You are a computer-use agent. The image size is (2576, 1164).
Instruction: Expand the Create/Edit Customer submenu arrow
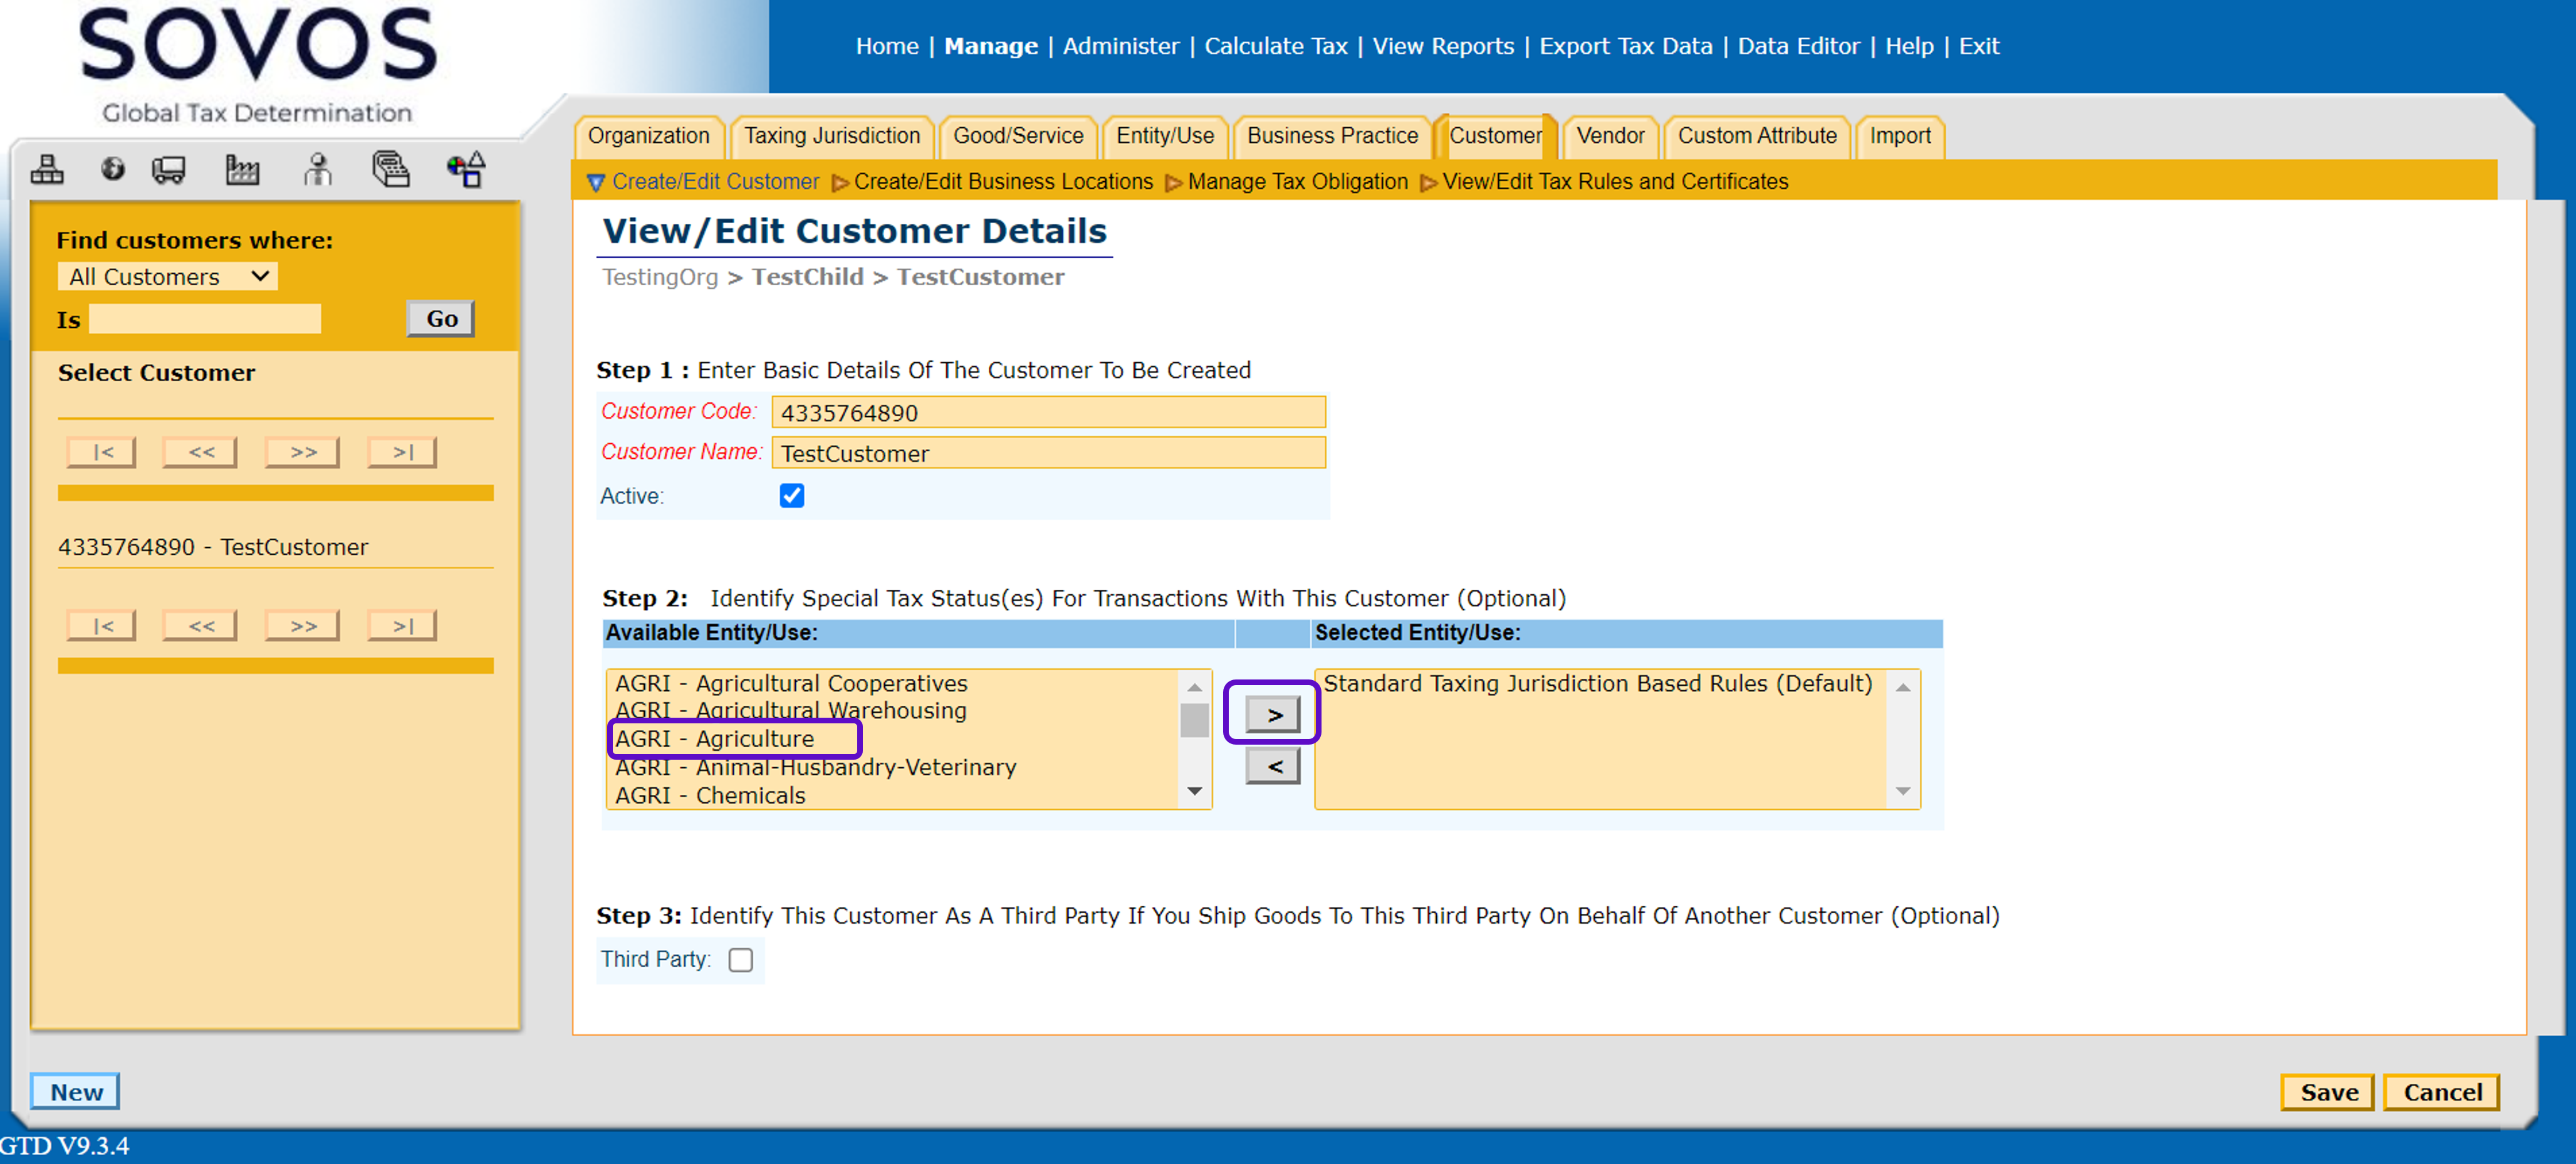596,182
